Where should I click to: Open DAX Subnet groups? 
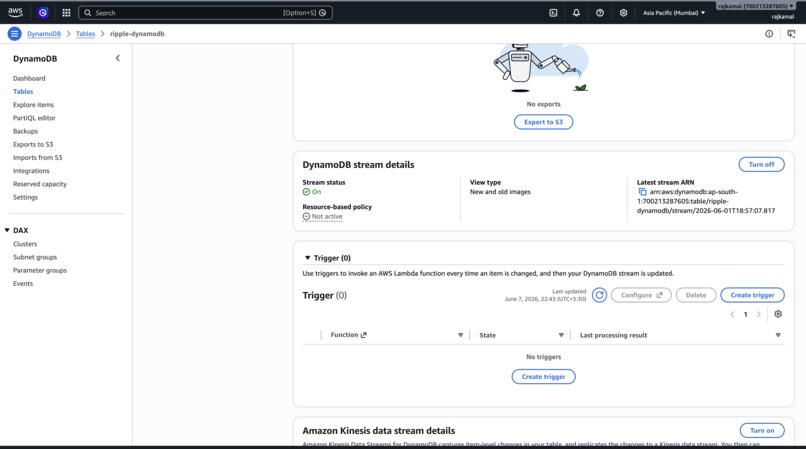coord(35,257)
